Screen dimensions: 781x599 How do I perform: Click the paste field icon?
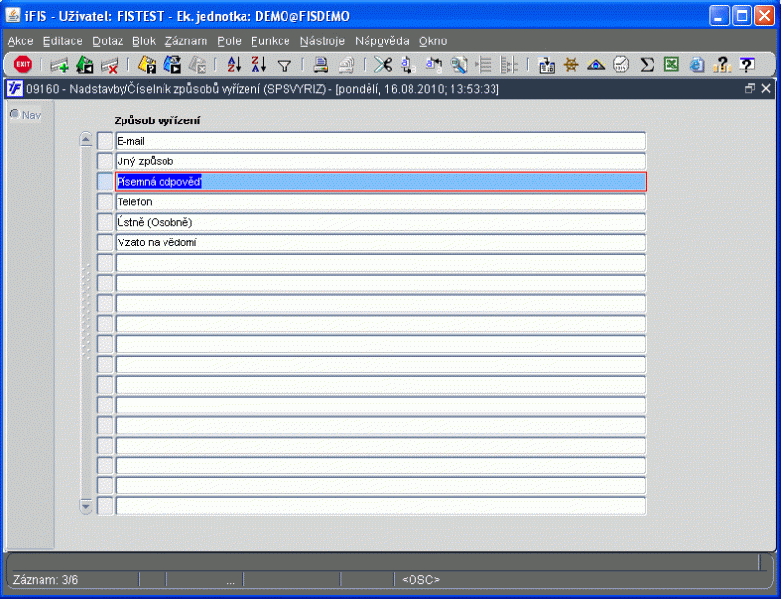(x=433, y=65)
